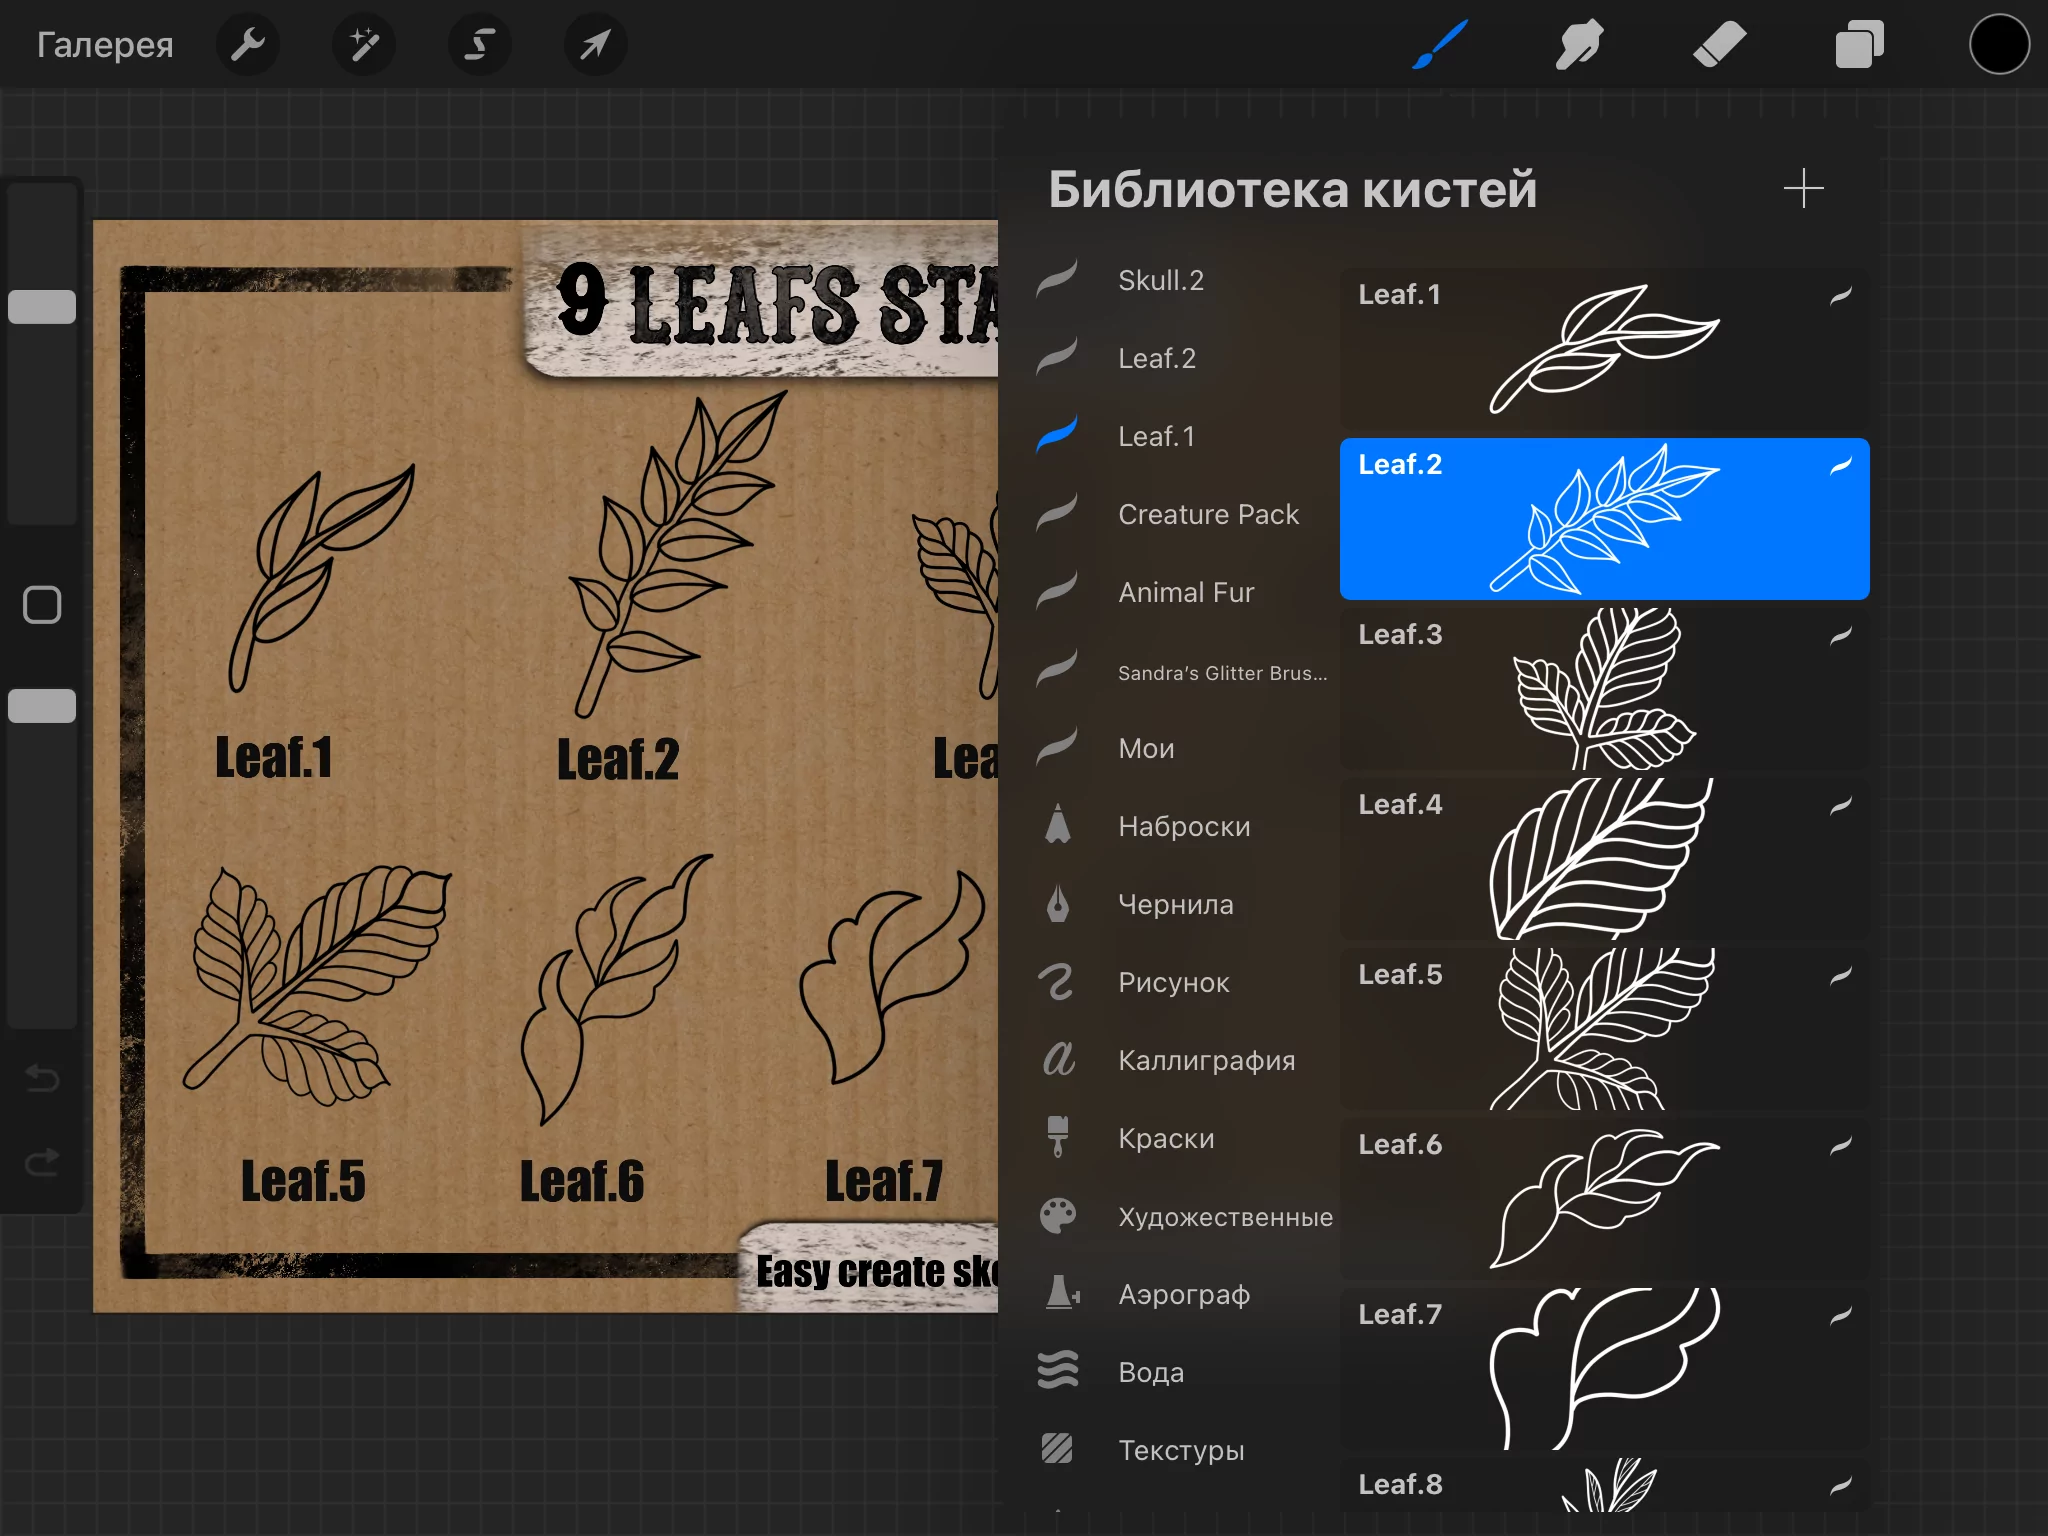2048x1536 pixels.
Task: Click the Чернила ink nib icon
Action: (x=1058, y=903)
